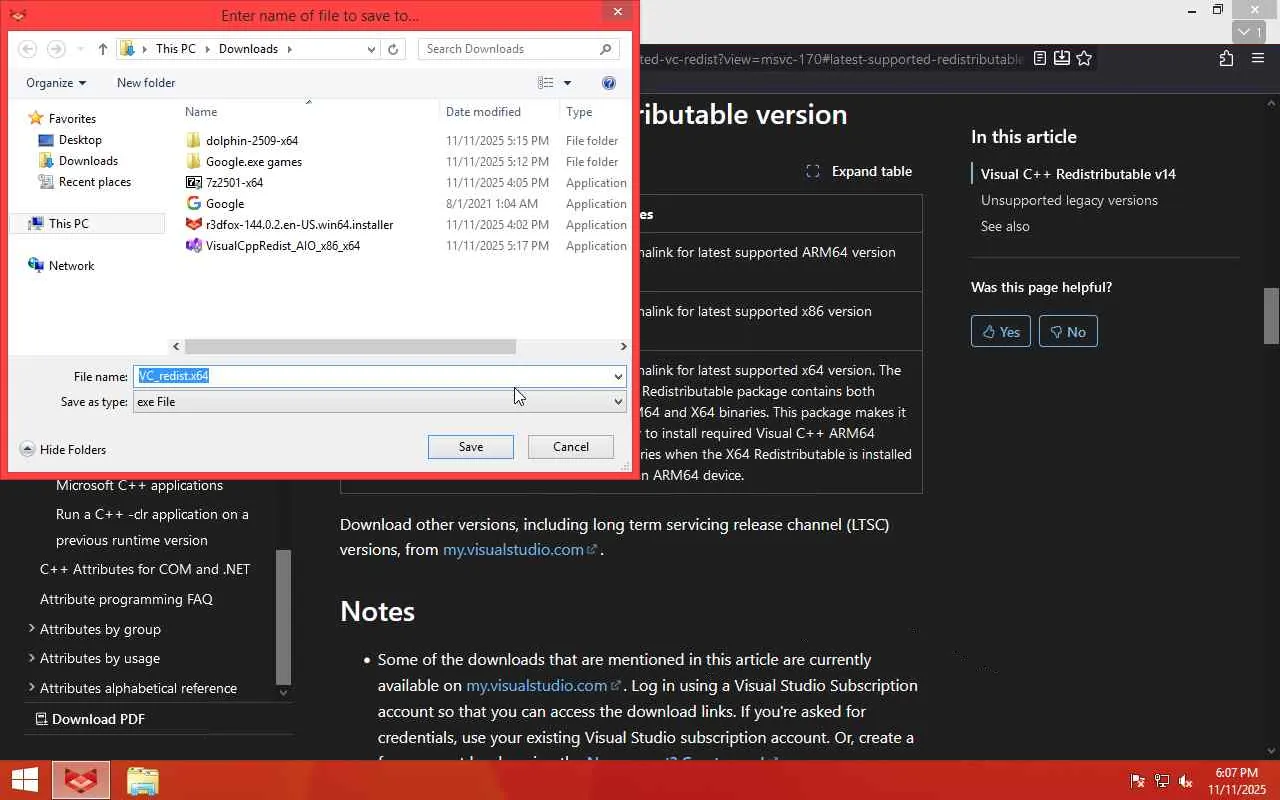1280x800 pixels.
Task: Open Attribute programming FAQ
Action: point(126,599)
